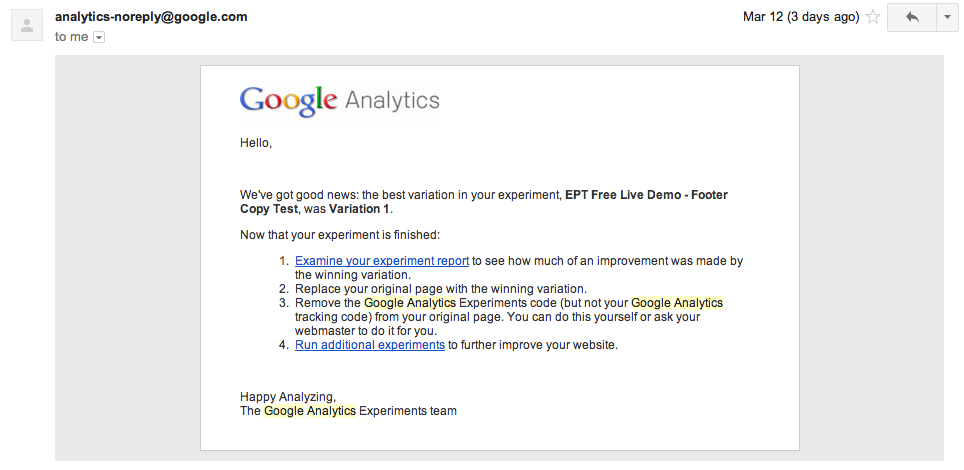Click the "to me" recipient text

click(71, 37)
